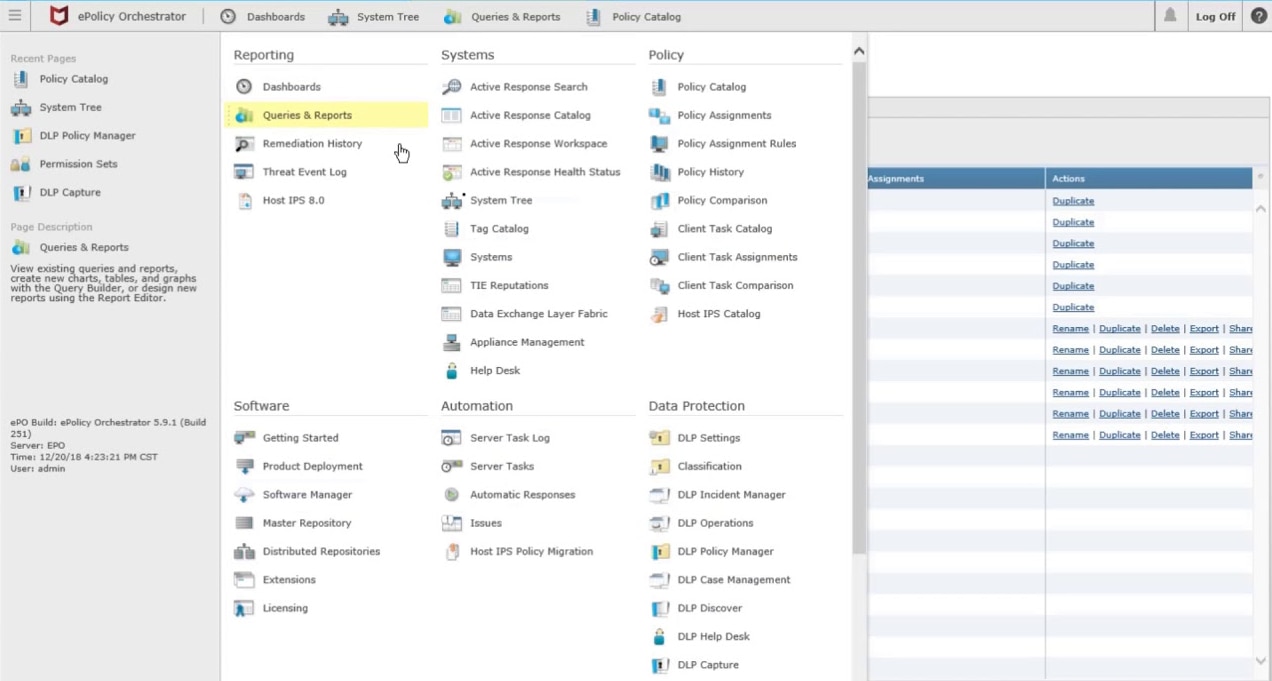Click the Log Off button
The image size is (1272, 681).
[1214, 16]
